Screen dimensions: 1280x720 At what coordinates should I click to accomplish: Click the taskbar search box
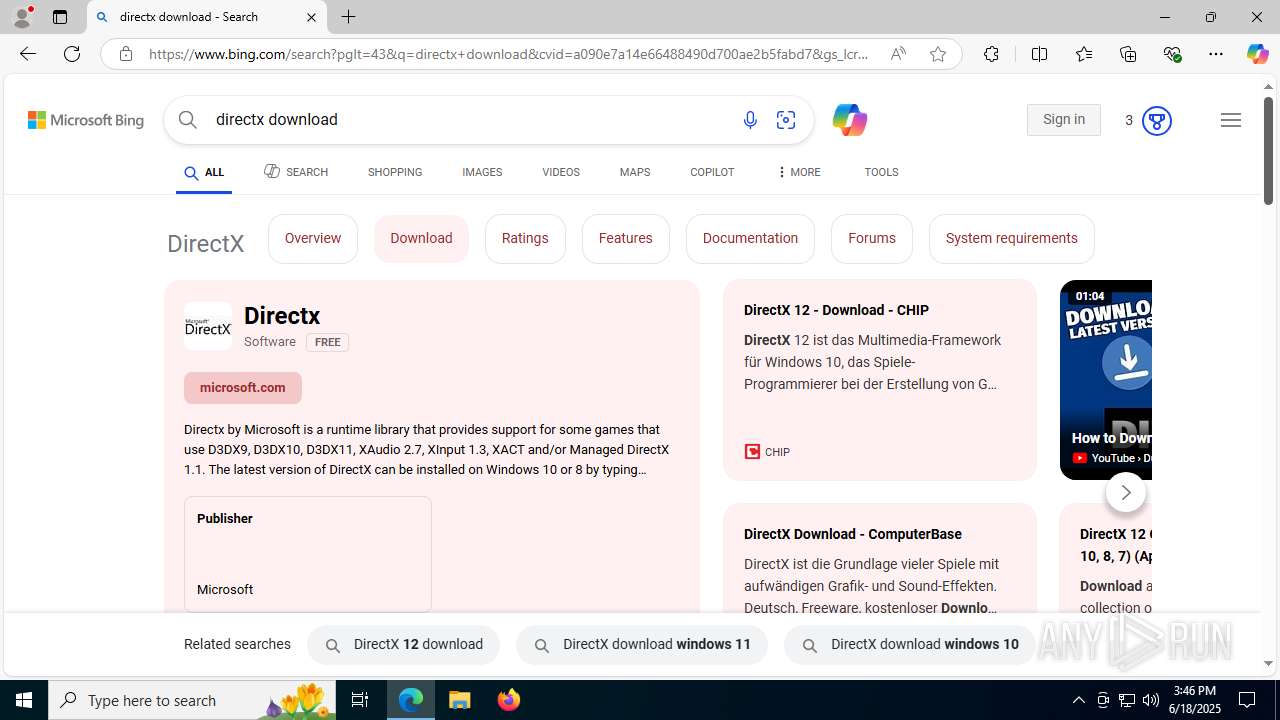[x=193, y=700]
